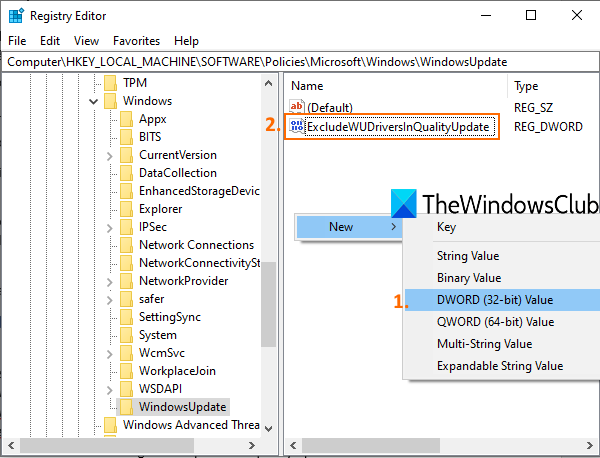Choose DWORD (32-bit) Value
The height and width of the screenshot is (458, 600).
click(x=502, y=300)
